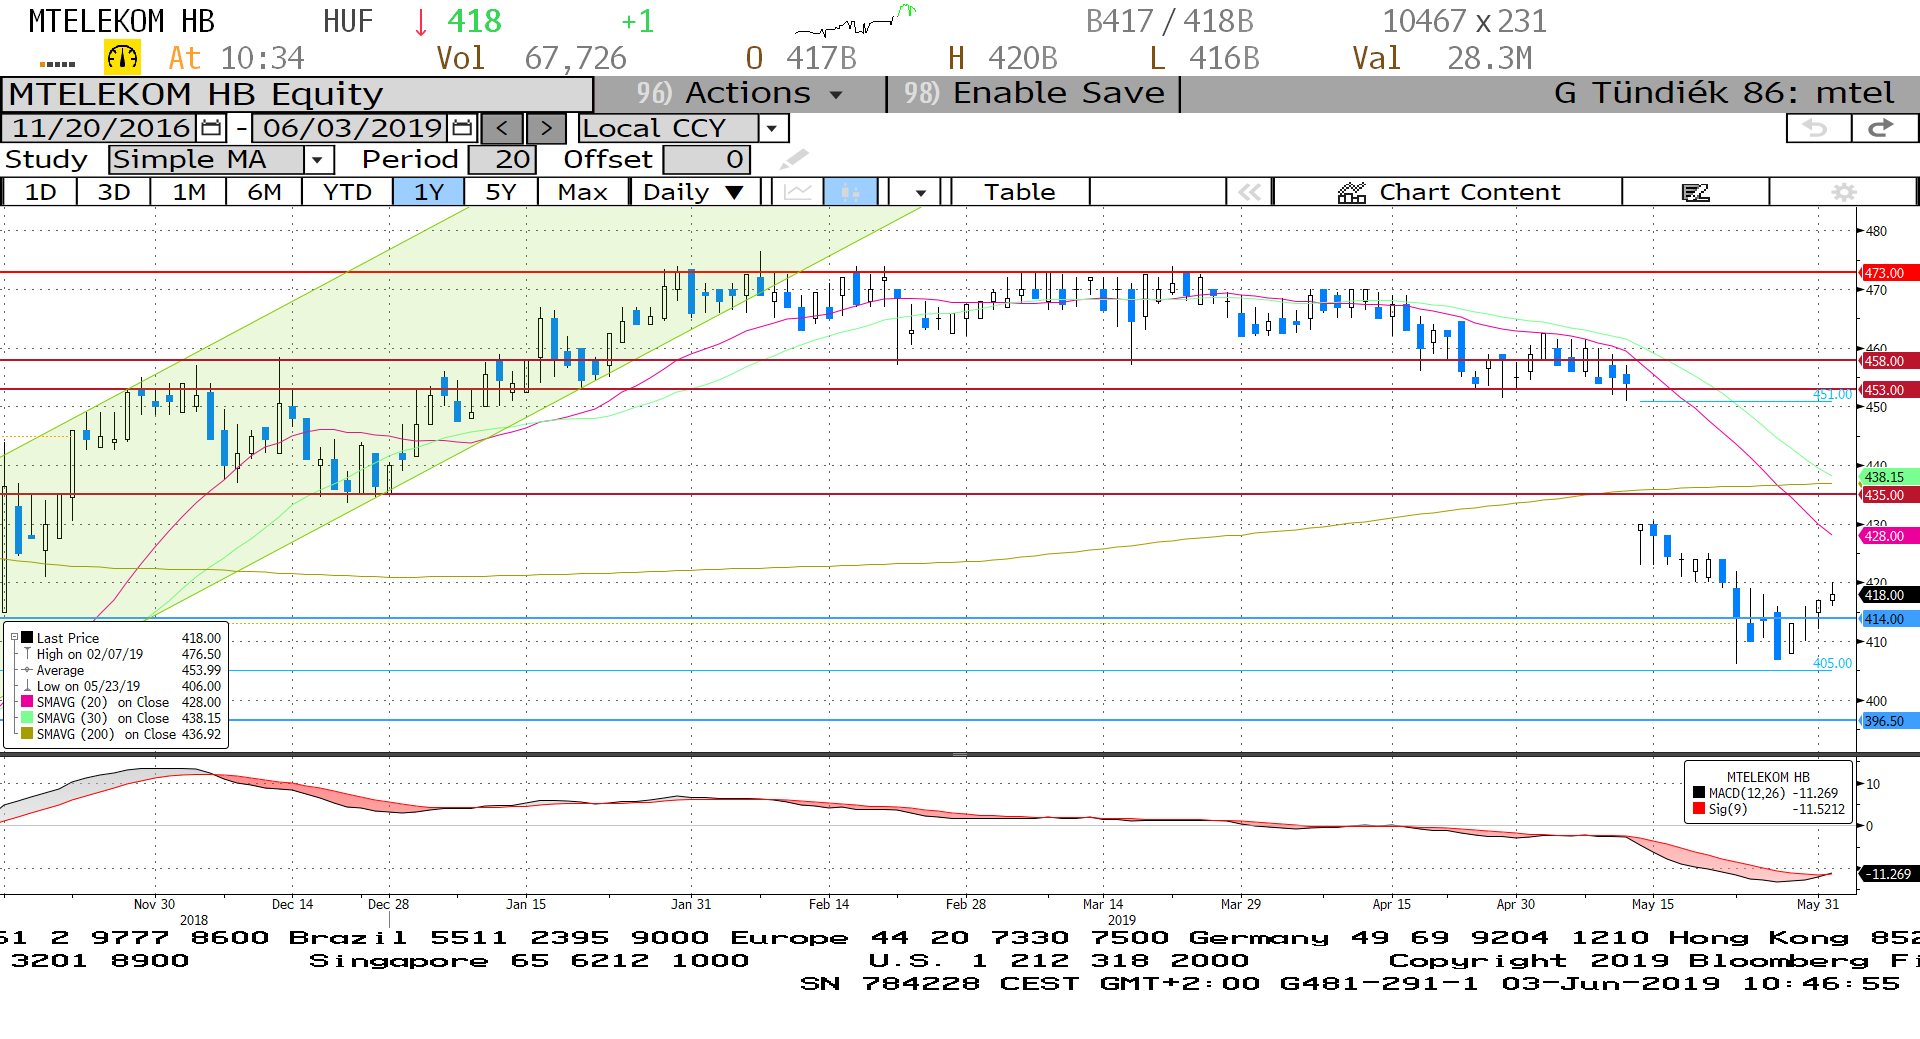Viewport: 1920px width, 1039px height.
Task: Click the Sig(9) red legend swatch
Action: click(1698, 809)
